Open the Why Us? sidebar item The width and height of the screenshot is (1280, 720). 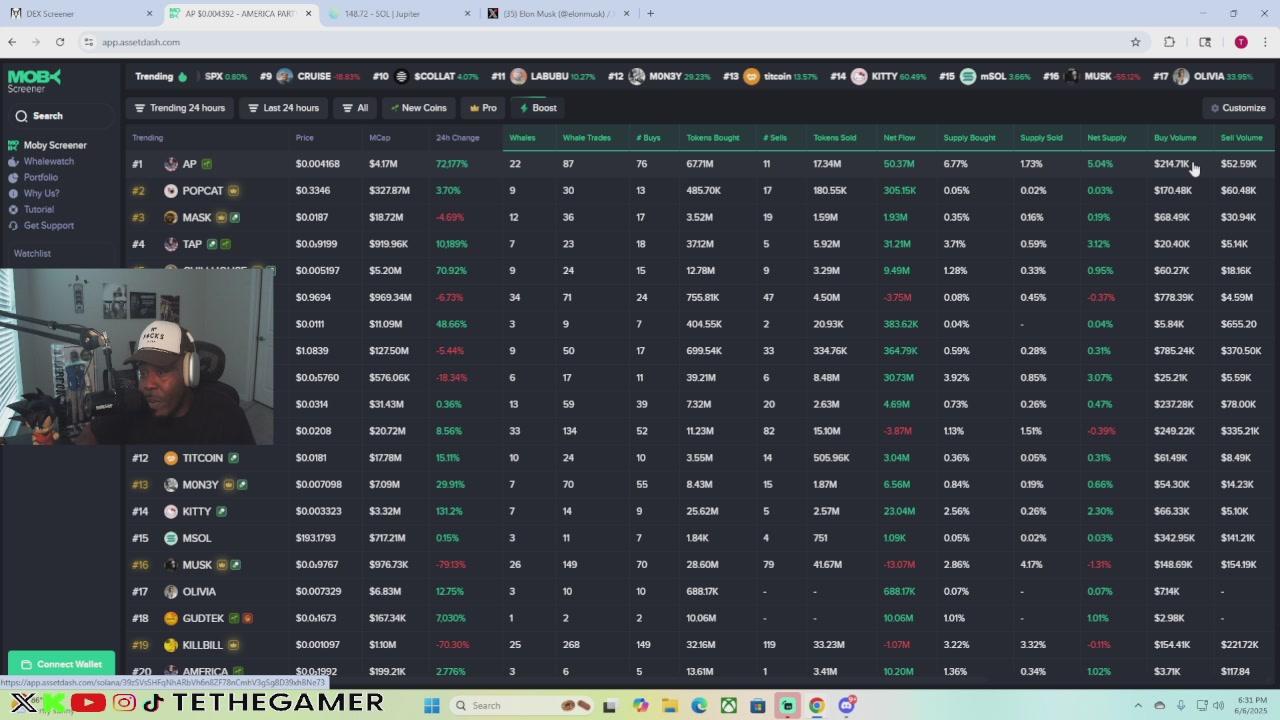pyautogui.click(x=35, y=193)
